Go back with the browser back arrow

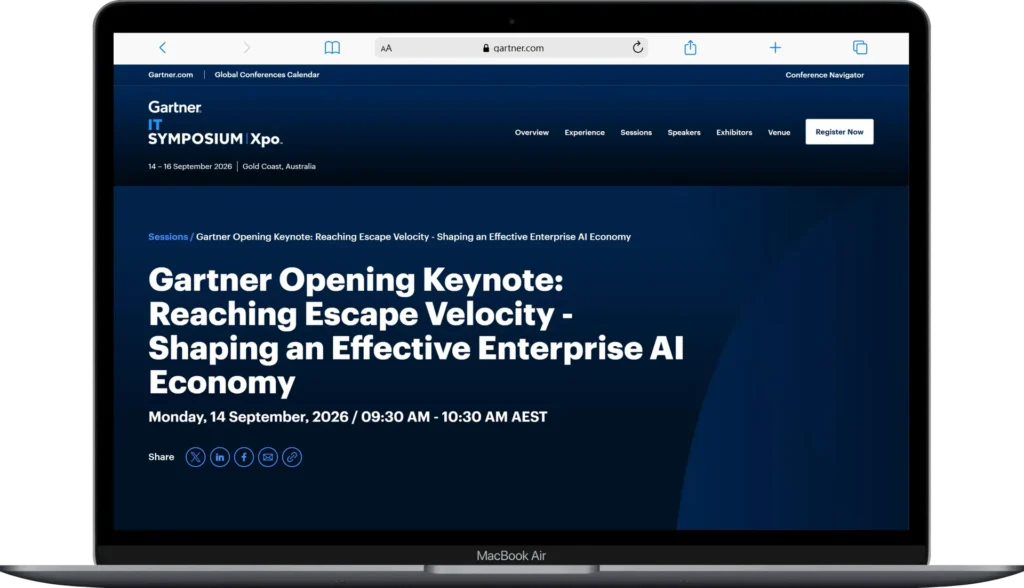[163, 48]
